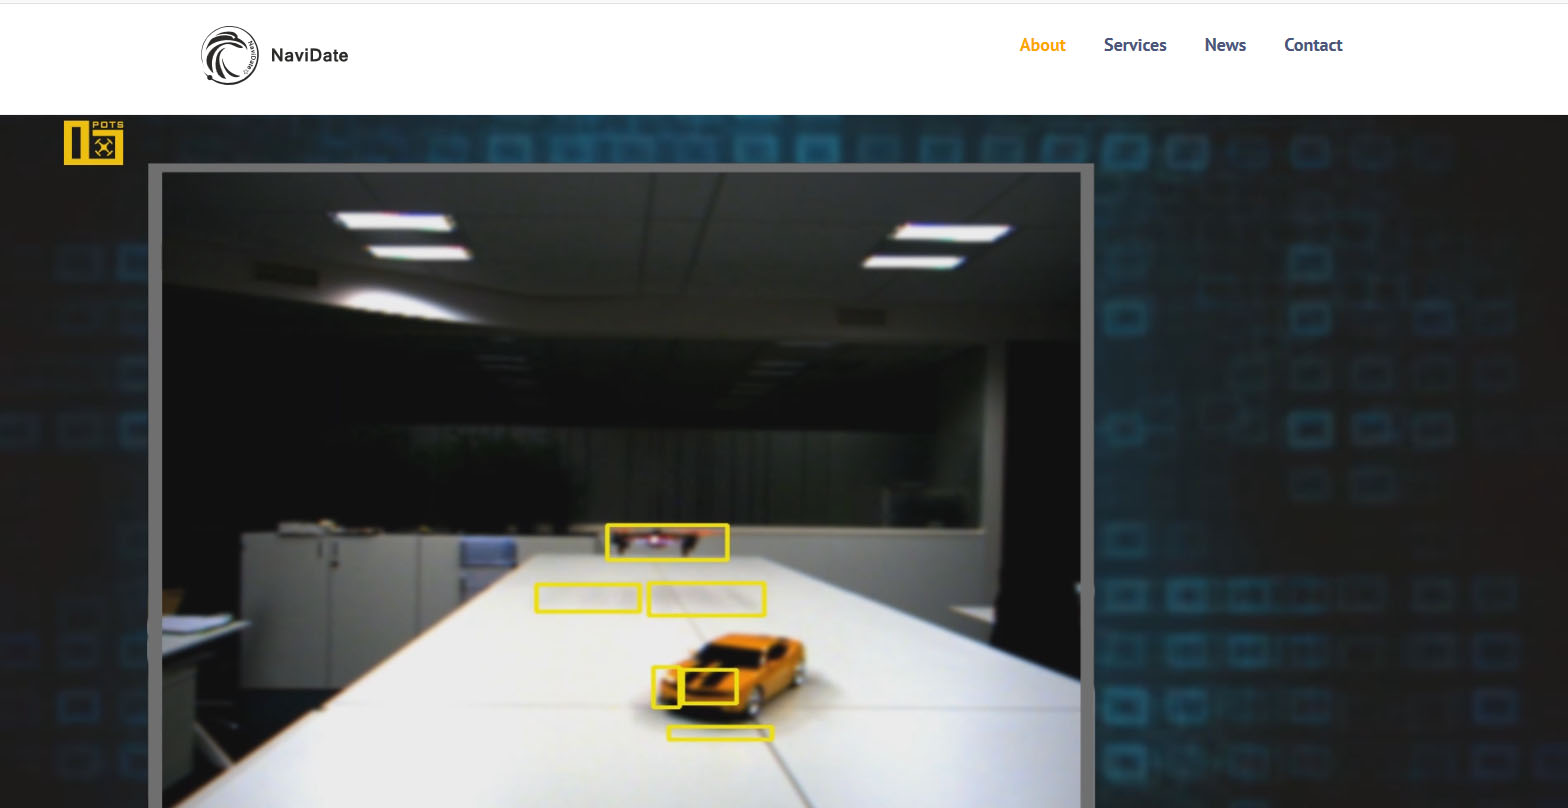
Task: Click the blue item in front of the cabinet
Action: tap(487, 551)
